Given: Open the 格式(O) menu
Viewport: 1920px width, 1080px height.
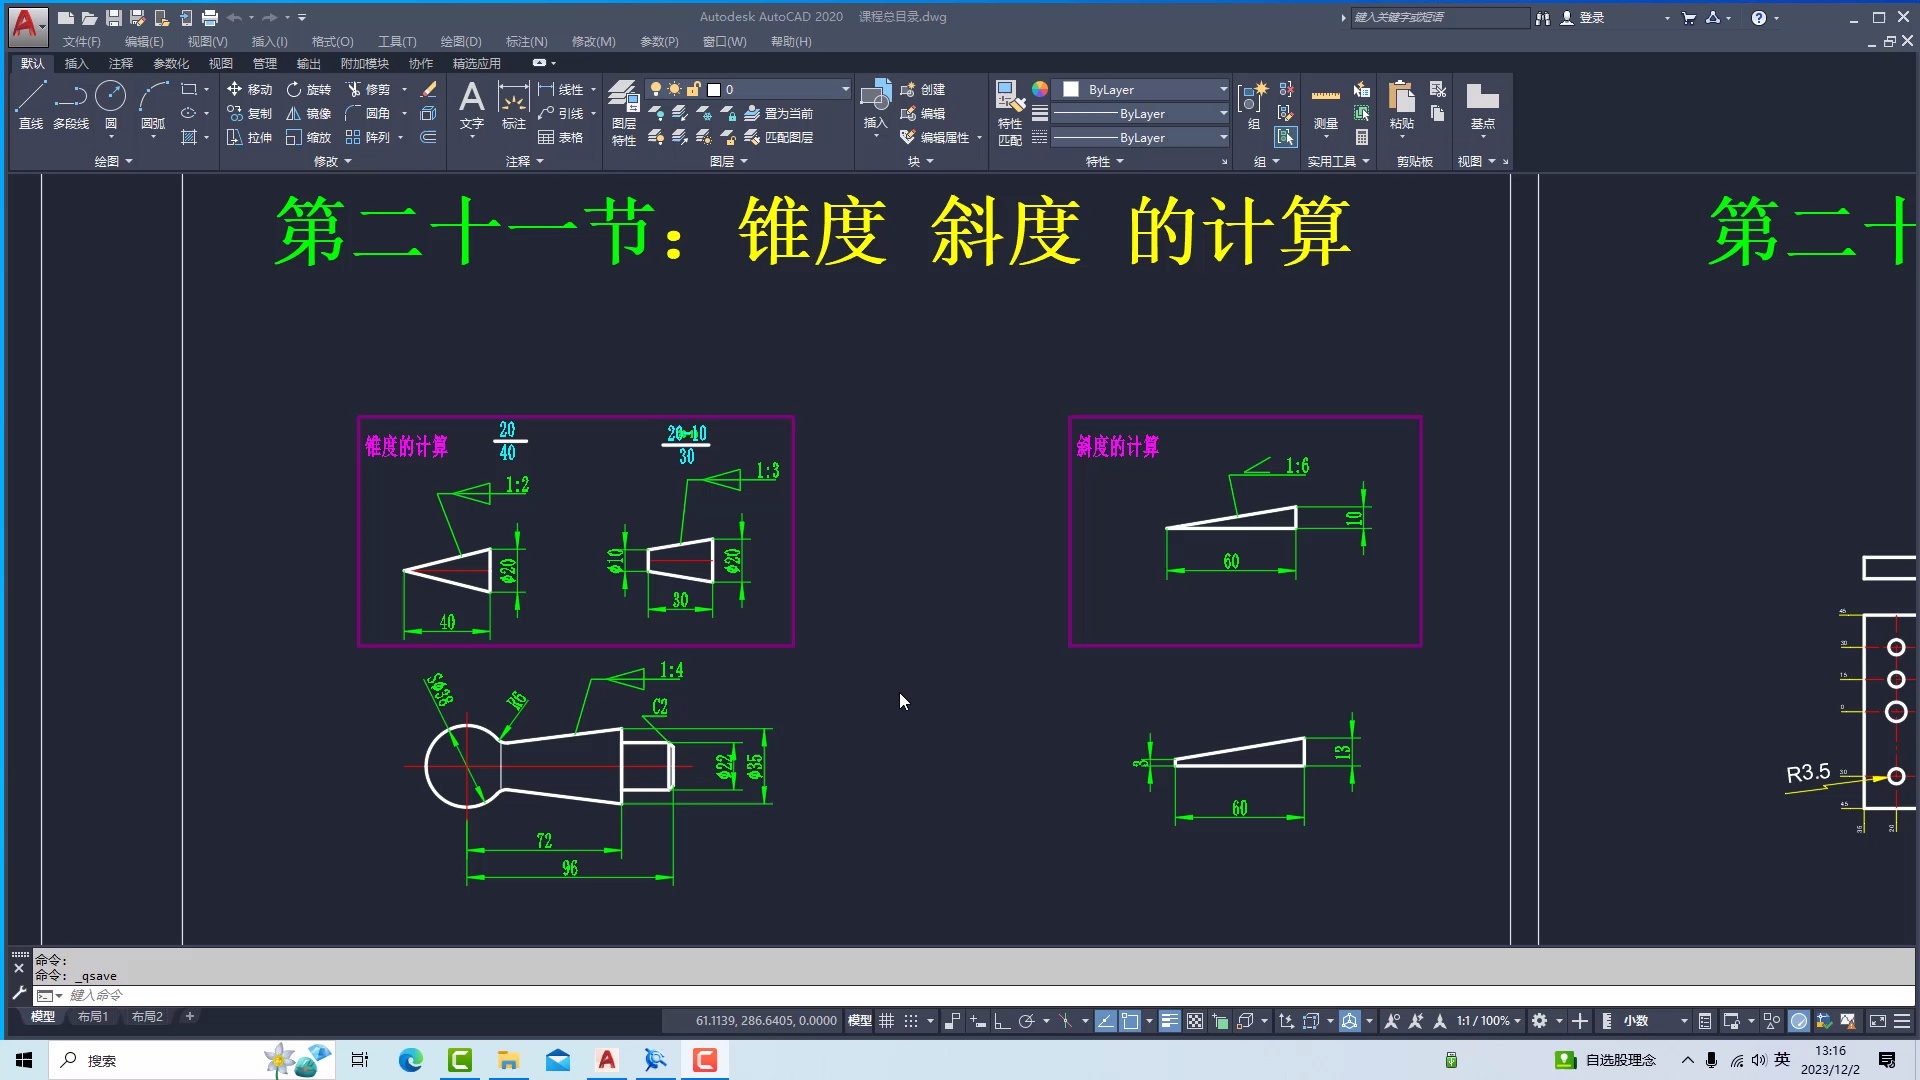Looking at the screenshot, I should 331,41.
